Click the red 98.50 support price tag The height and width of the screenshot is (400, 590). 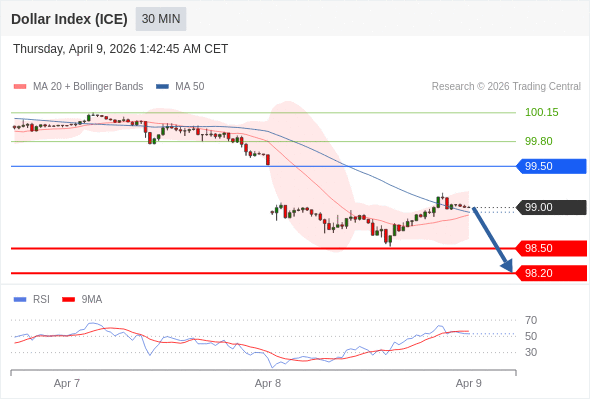tap(551, 248)
